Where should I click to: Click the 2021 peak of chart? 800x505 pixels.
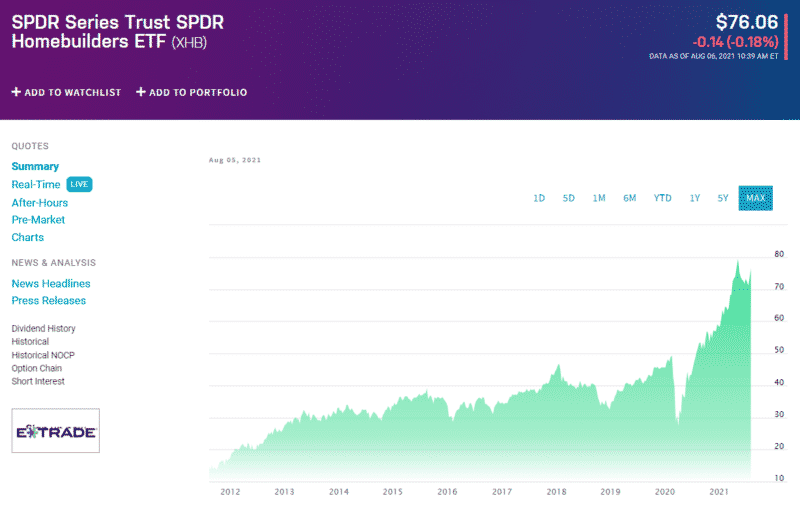coord(737,262)
